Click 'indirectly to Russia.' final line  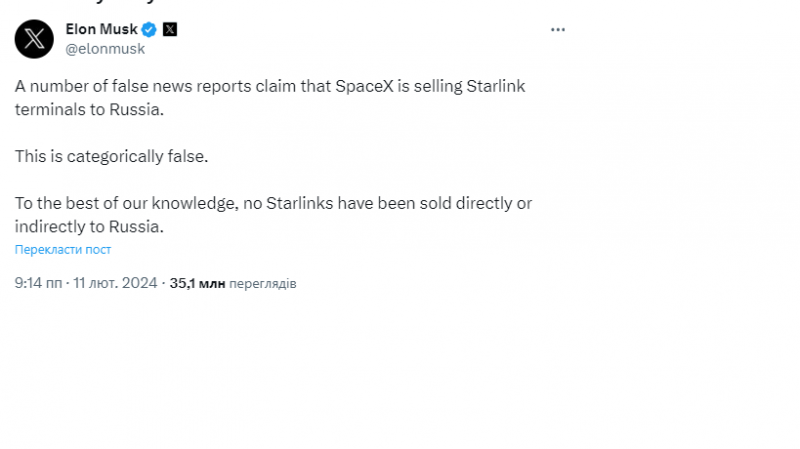[88, 226]
